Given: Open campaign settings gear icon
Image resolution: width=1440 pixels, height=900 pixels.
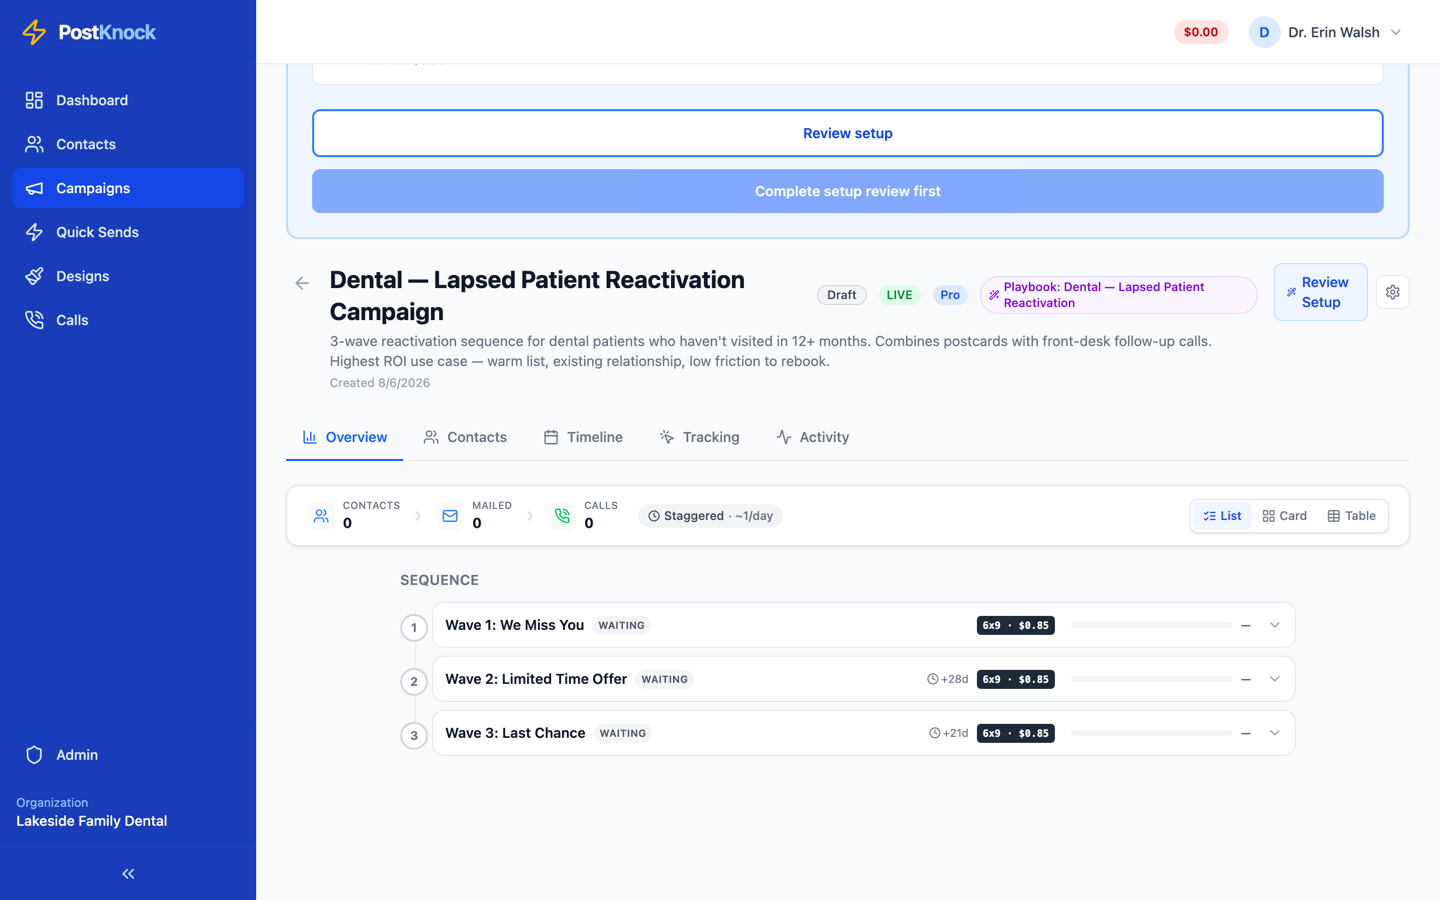Looking at the screenshot, I should pyautogui.click(x=1392, y=292).
